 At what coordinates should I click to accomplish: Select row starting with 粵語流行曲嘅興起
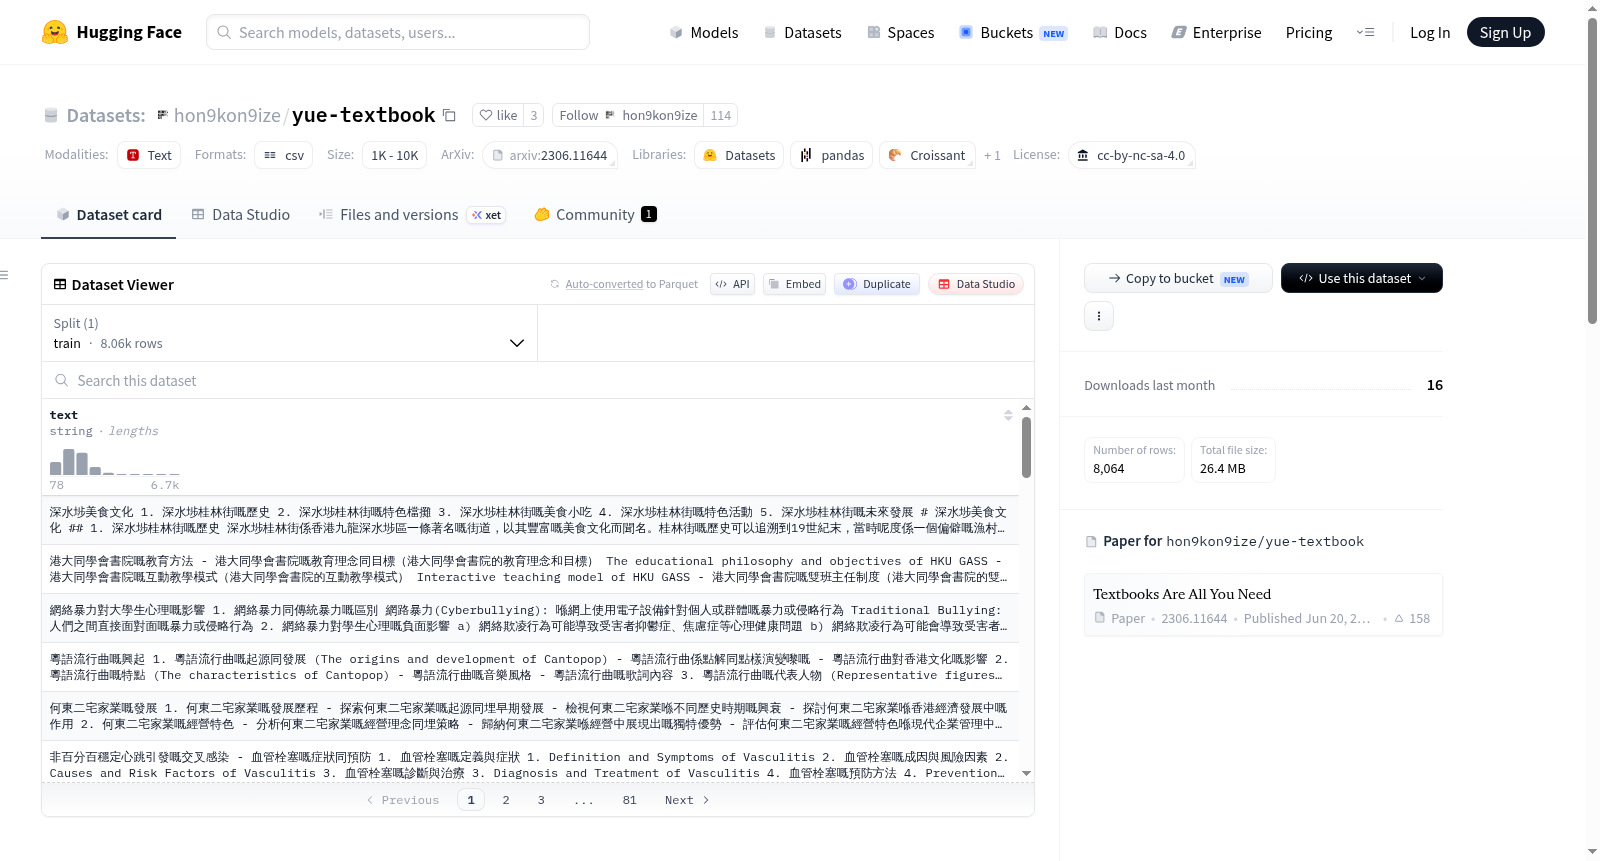(x=530, y=667)
